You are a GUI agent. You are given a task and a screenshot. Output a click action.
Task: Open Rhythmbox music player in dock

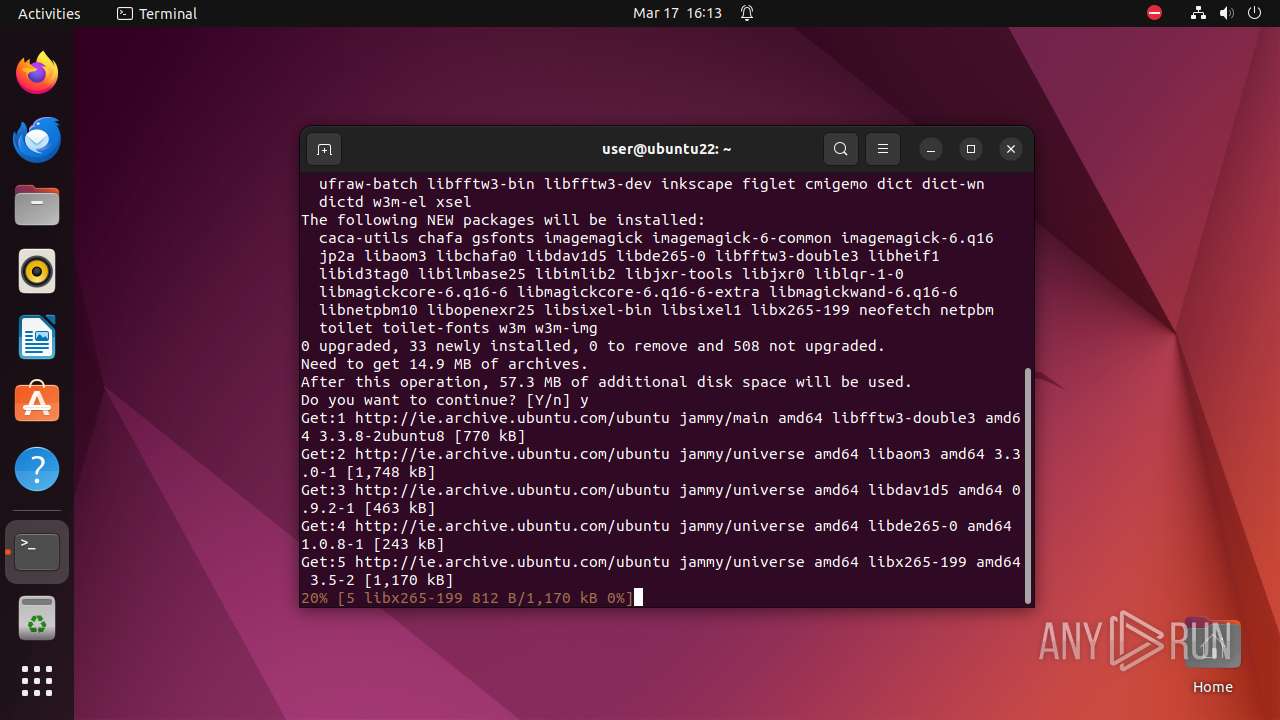[37, 271]
